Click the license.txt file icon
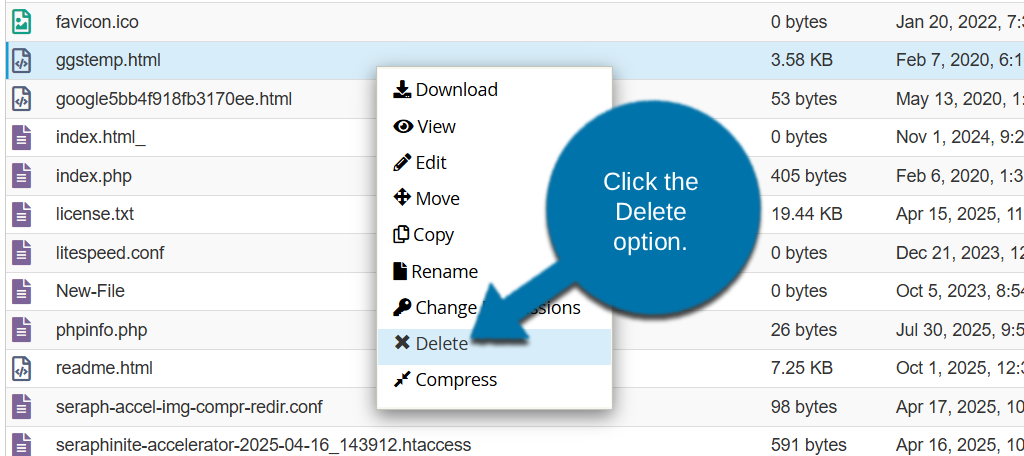 (21, 214)
